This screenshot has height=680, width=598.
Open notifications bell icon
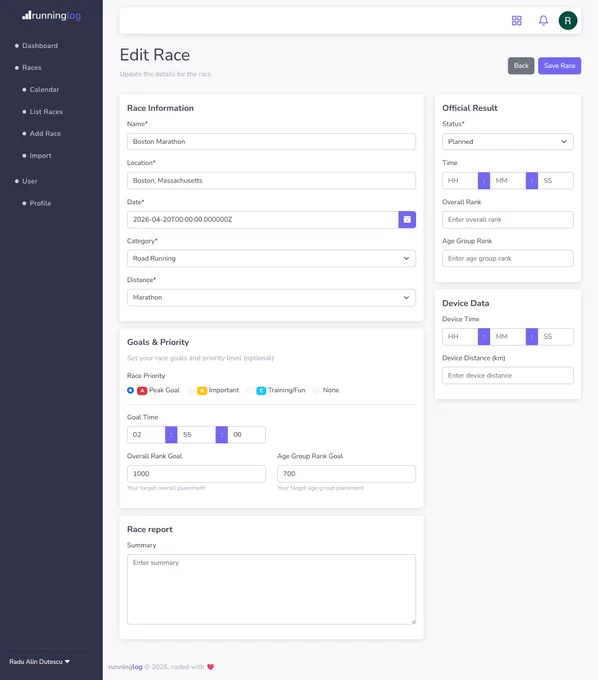(543, 20)
